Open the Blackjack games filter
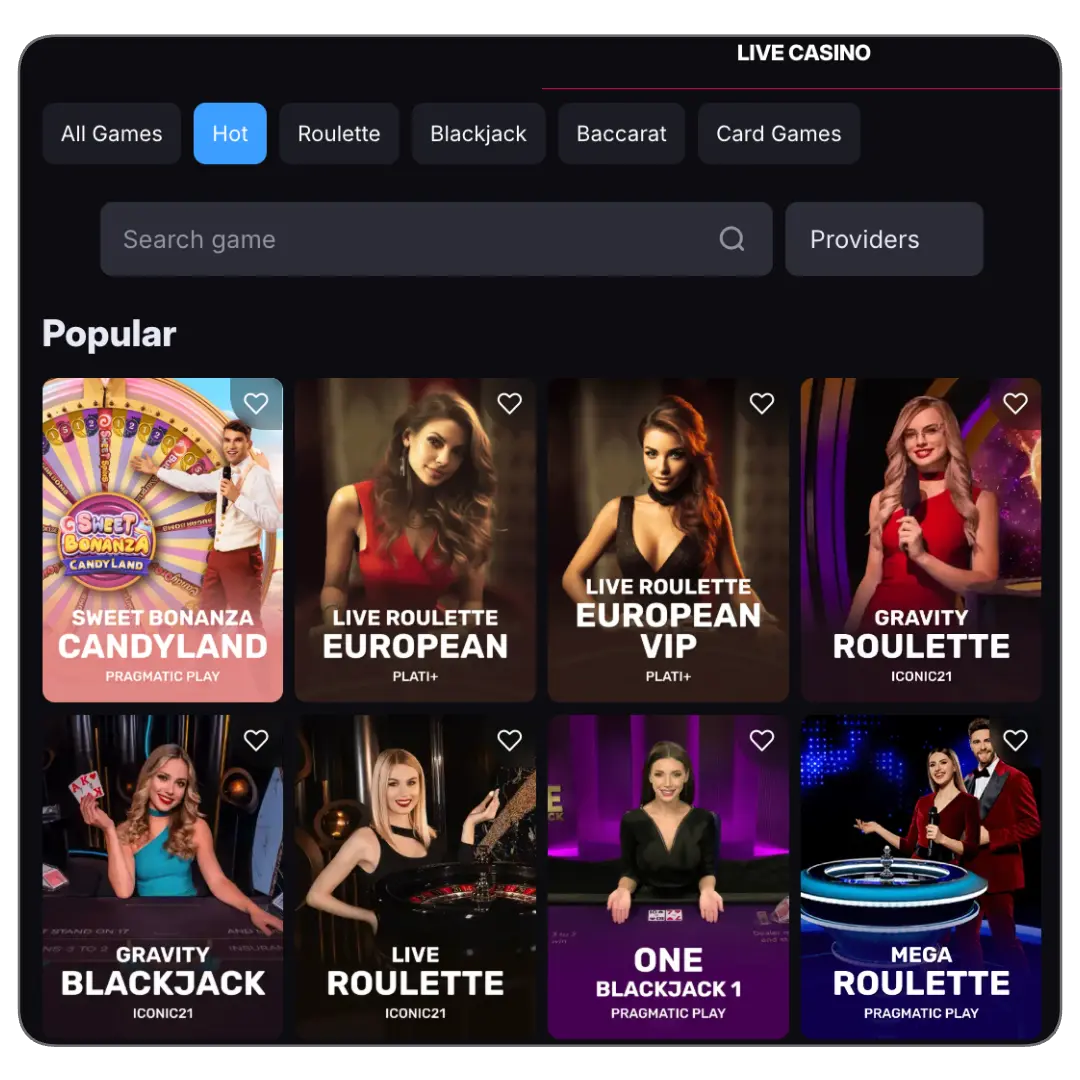The image size is (1080, 1080). coord(478,133)
